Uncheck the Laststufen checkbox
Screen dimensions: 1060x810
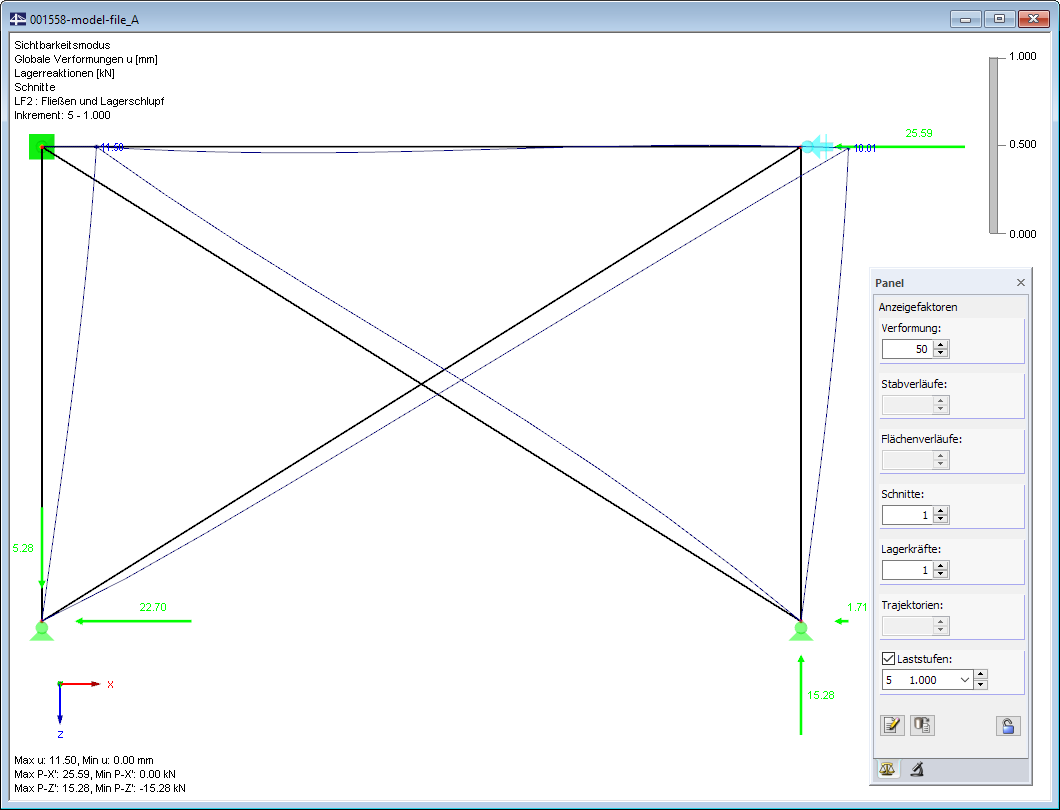(x=889, y=658)
